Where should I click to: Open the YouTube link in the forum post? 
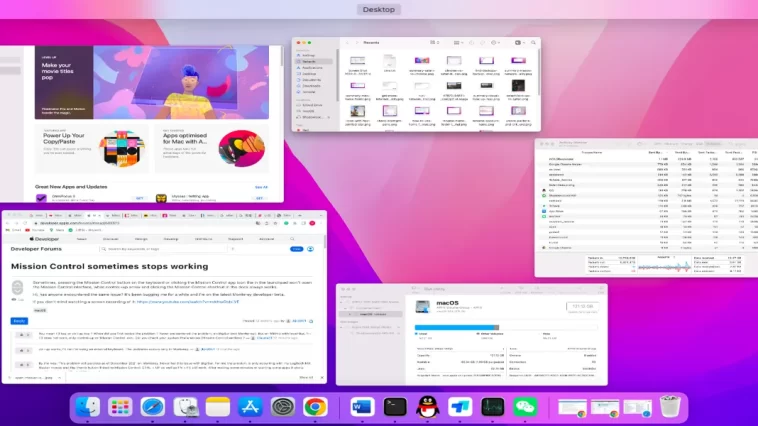[188, 302]
